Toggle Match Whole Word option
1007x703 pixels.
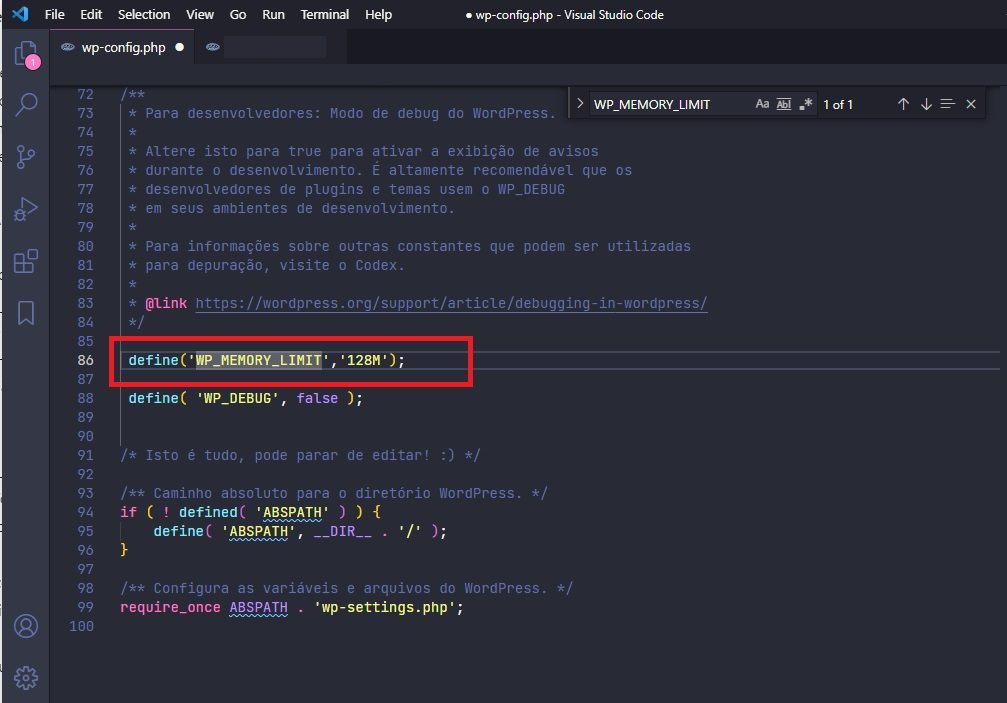[784, 104]
